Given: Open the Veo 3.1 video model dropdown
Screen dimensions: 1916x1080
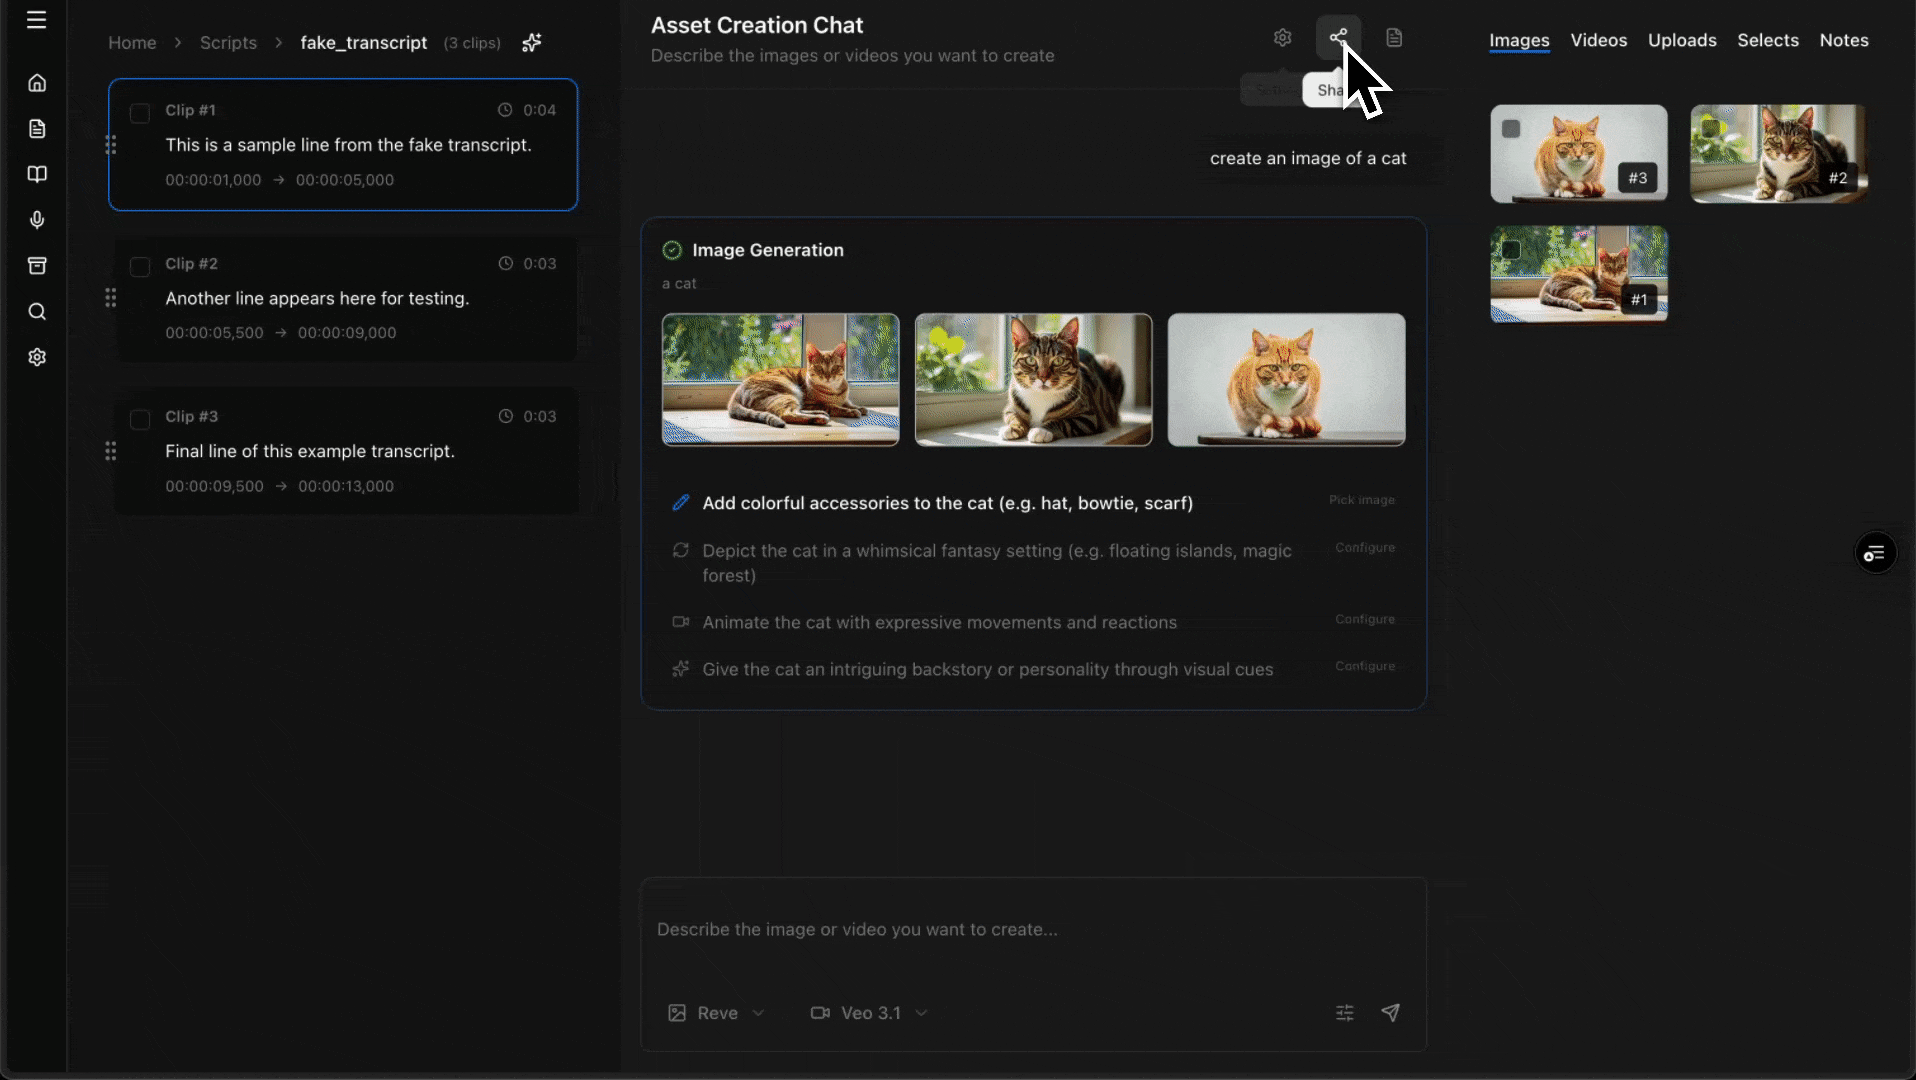Looking at the screenshot, I should [x=869, y=1013].
